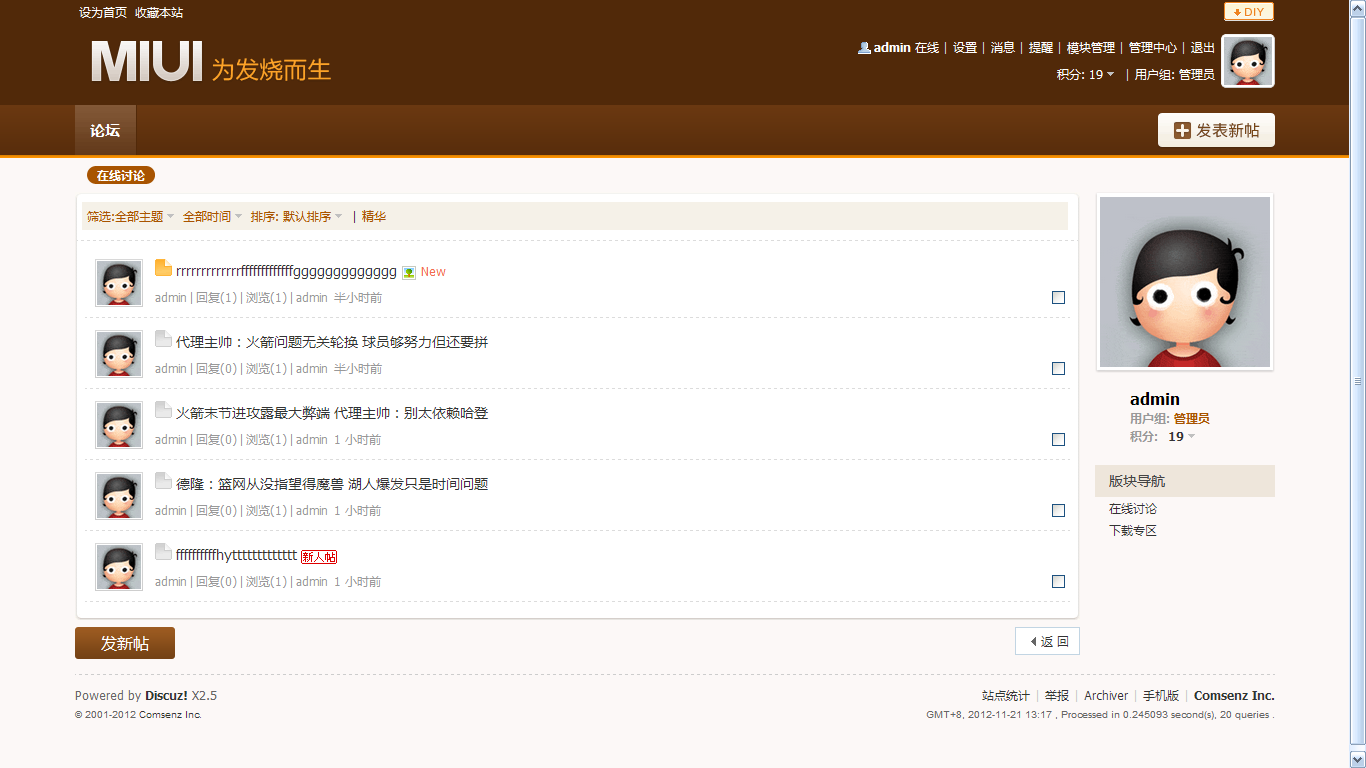Click the vertical scrollbar thumb
1366x768 pixels.
(1357, 381)
